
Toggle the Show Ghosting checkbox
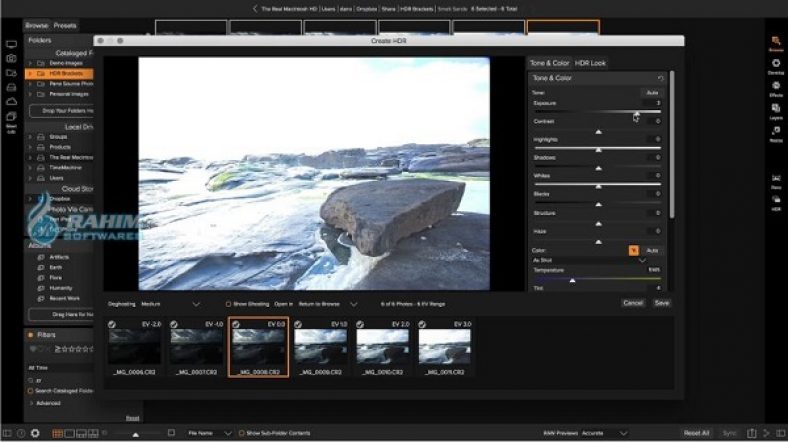[228, 303]
